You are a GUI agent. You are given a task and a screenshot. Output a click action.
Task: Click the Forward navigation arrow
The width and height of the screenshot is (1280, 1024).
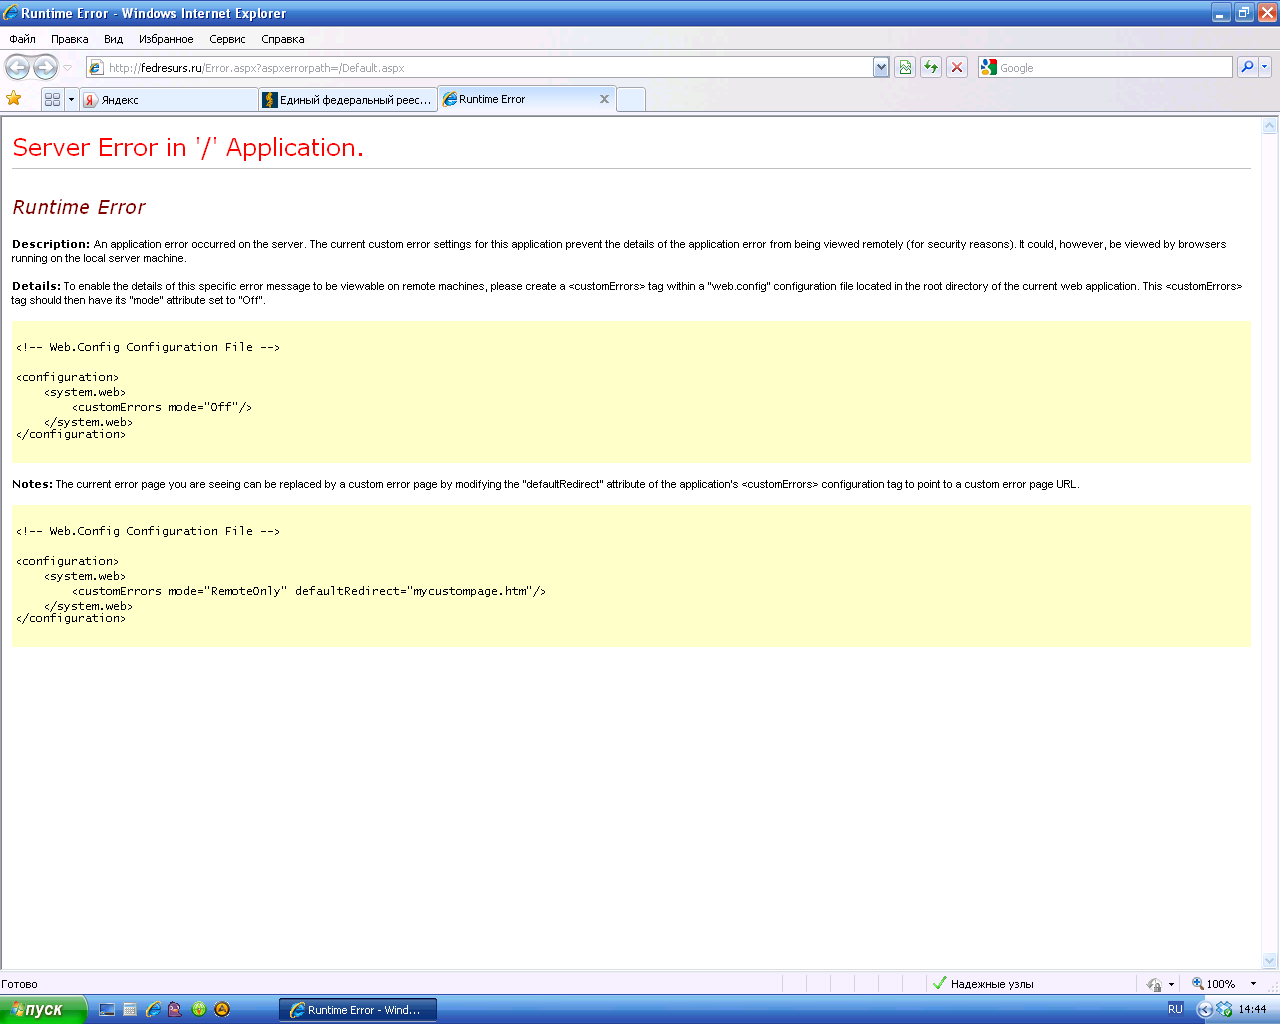click(x=45, y=67)
